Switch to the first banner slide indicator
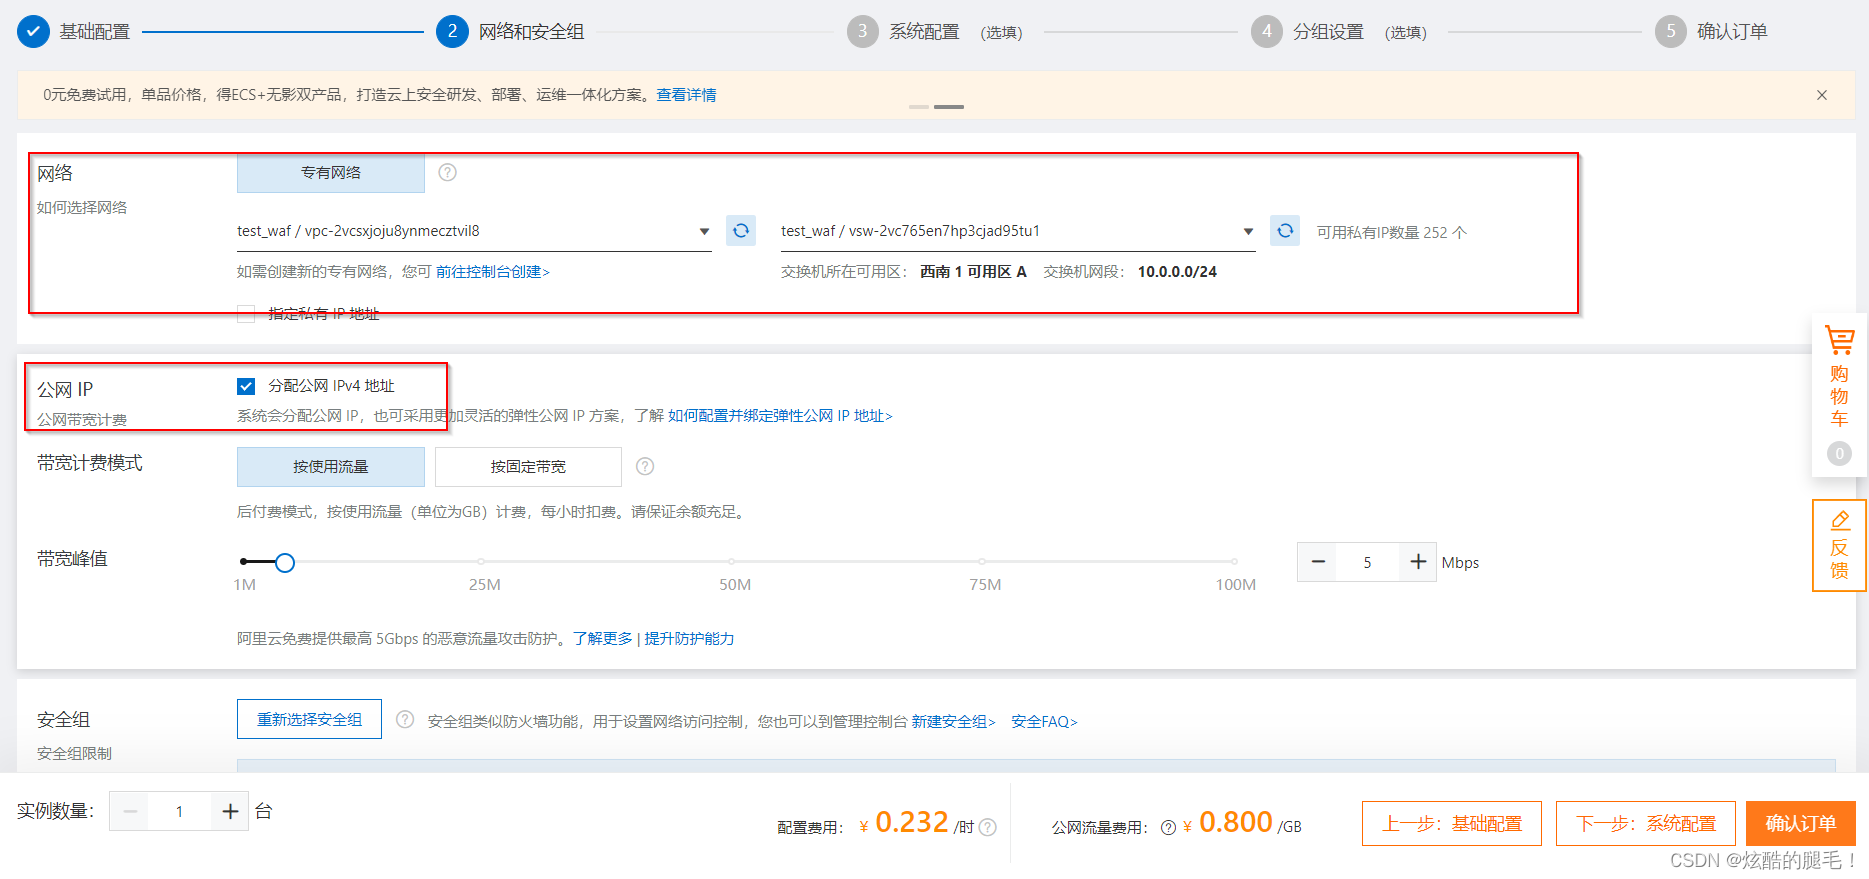Image resolution: width=1869 pixels, height=879 pixels. click(x=919, y=106)
